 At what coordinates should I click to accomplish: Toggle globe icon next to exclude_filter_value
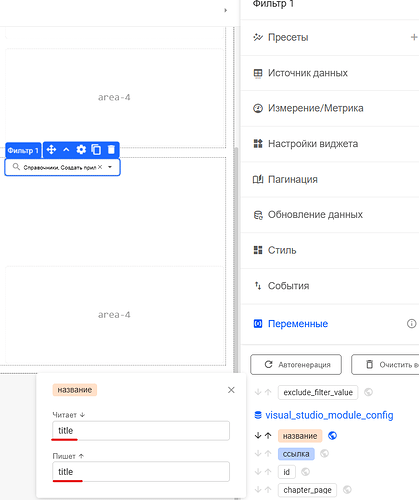coord(368,392)
